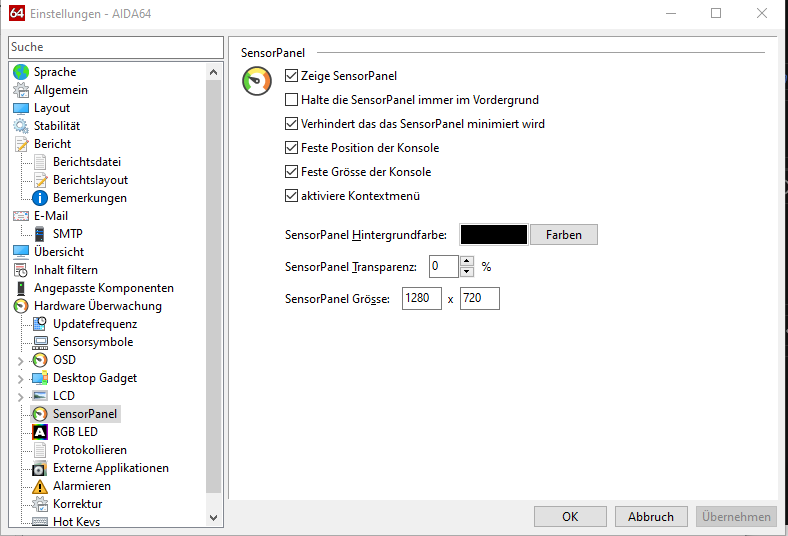The image size is (788, 536).
Task: Click the E-Mail envelope icon
Action: pos(21,216)
